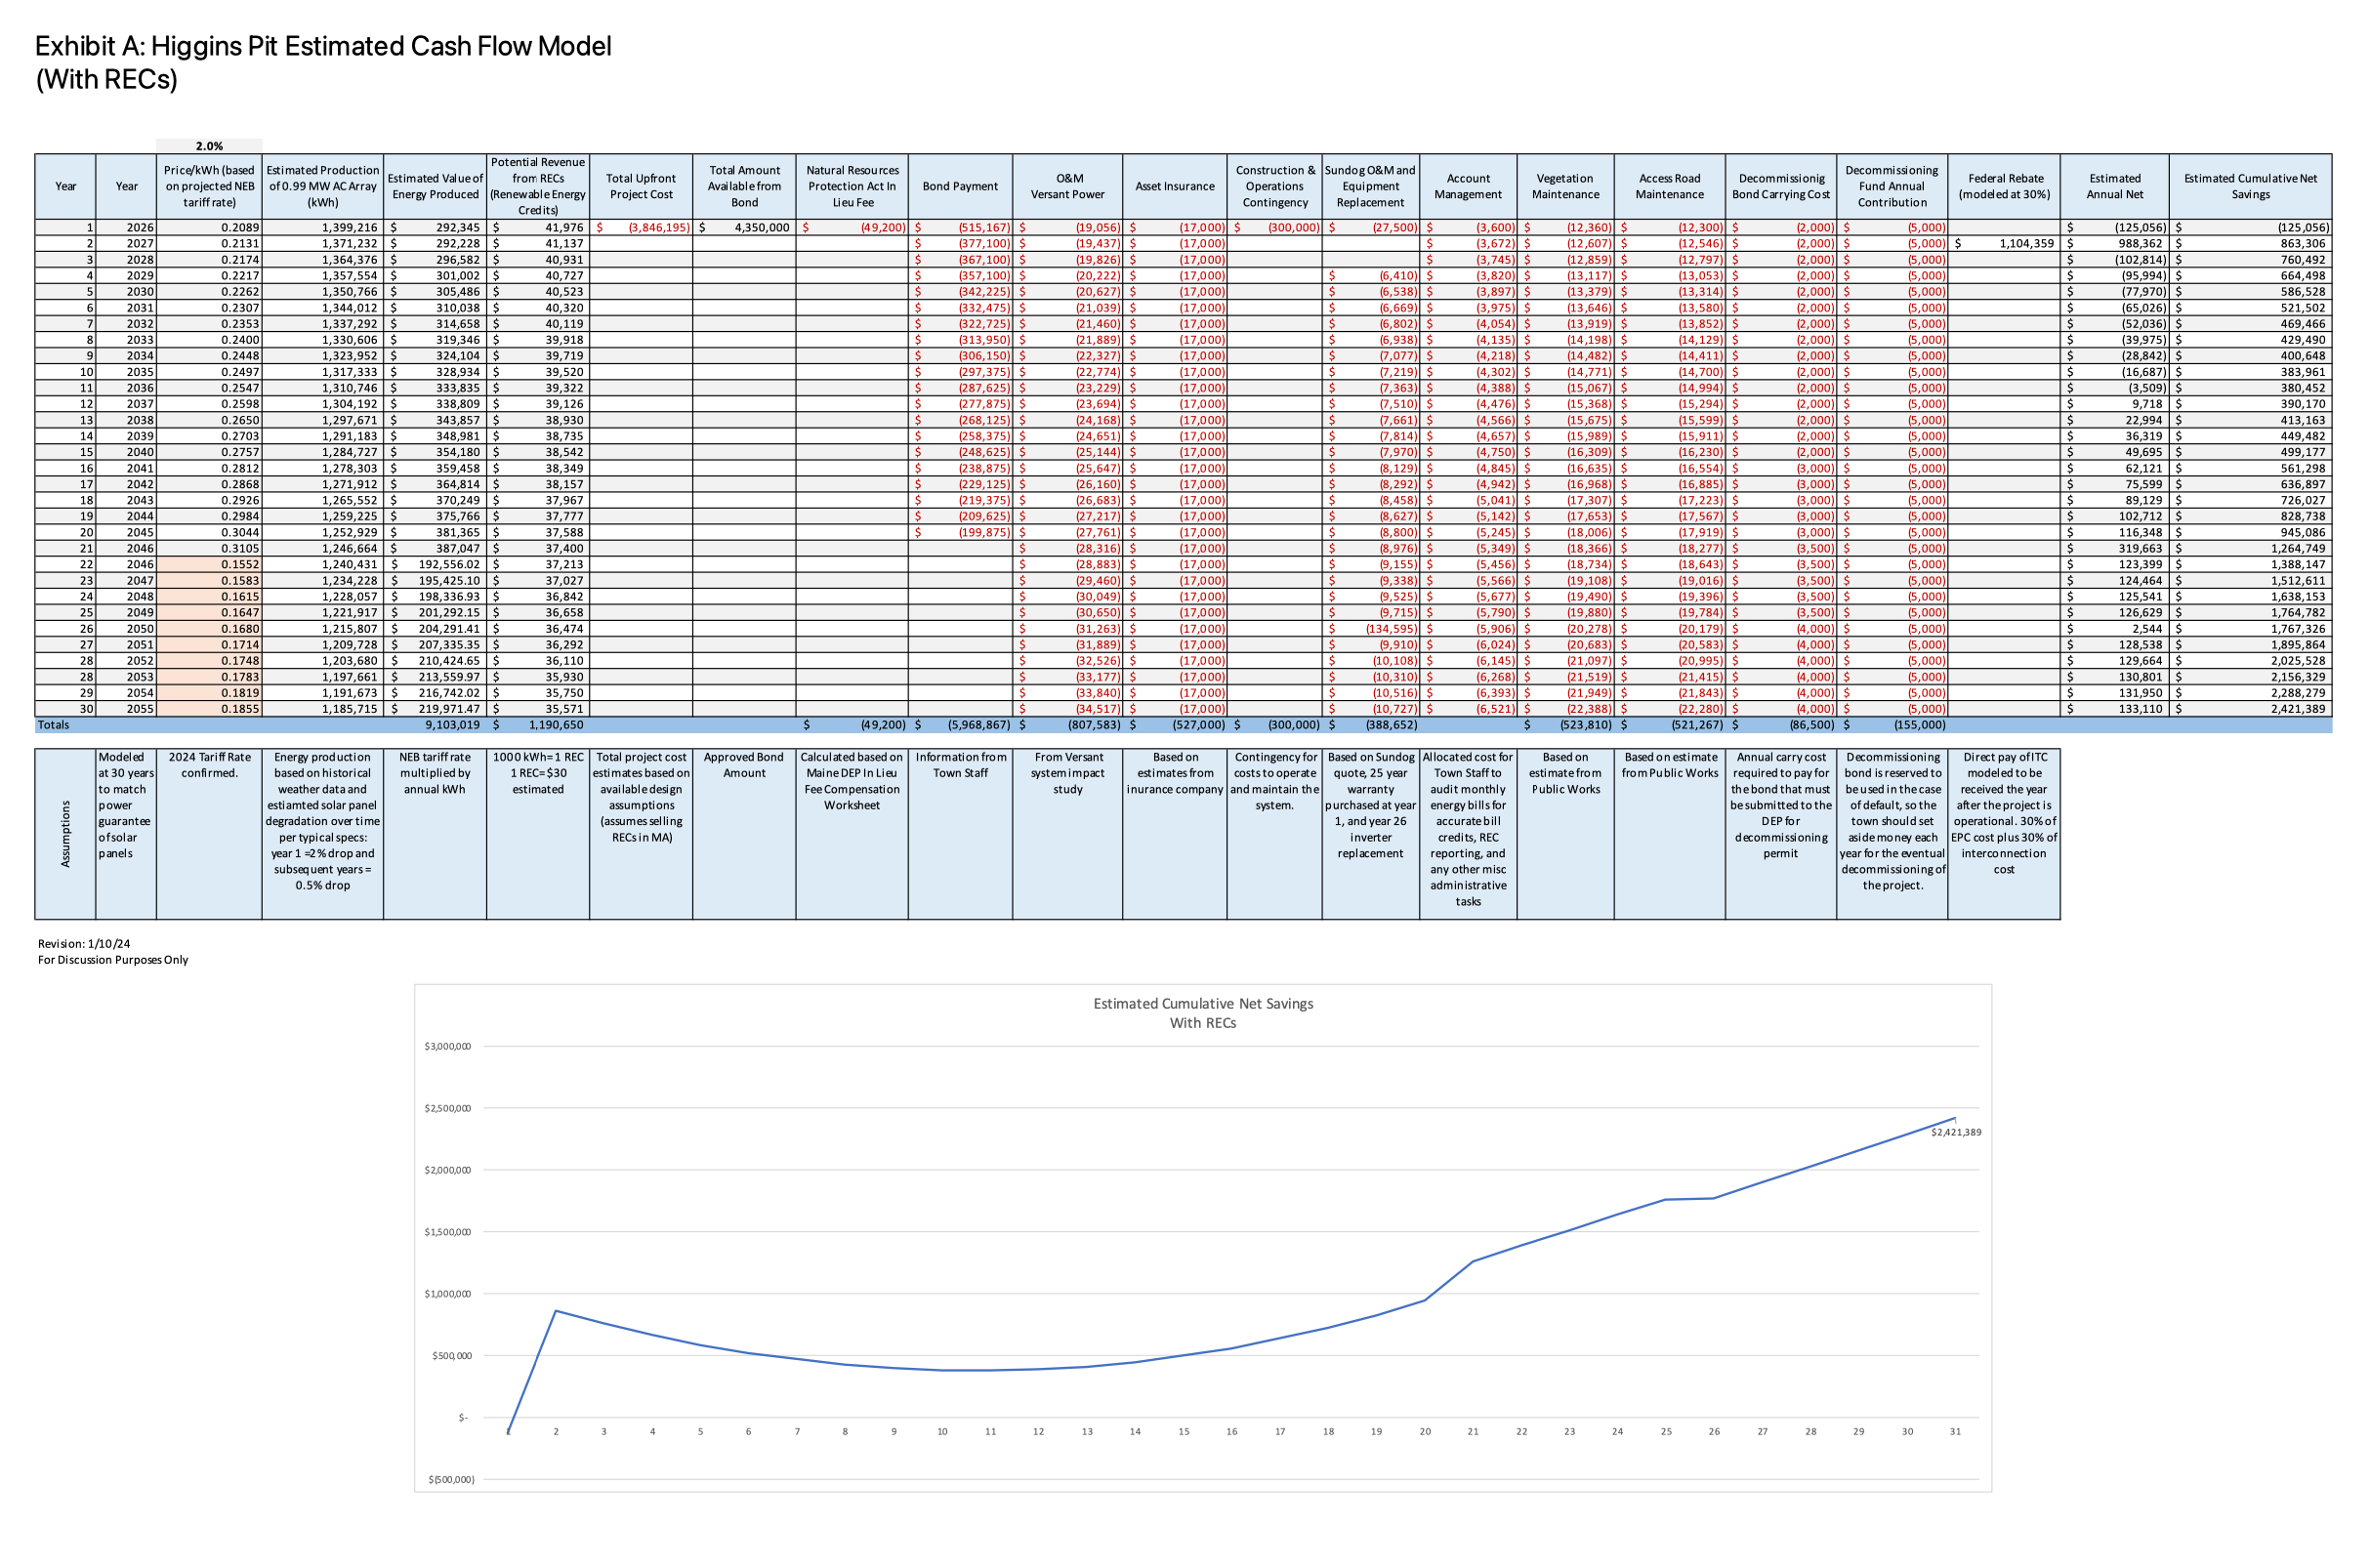
Task: Select the 9,103,019 energy value total
Action: pyautogui.click(x=451, y=725)
